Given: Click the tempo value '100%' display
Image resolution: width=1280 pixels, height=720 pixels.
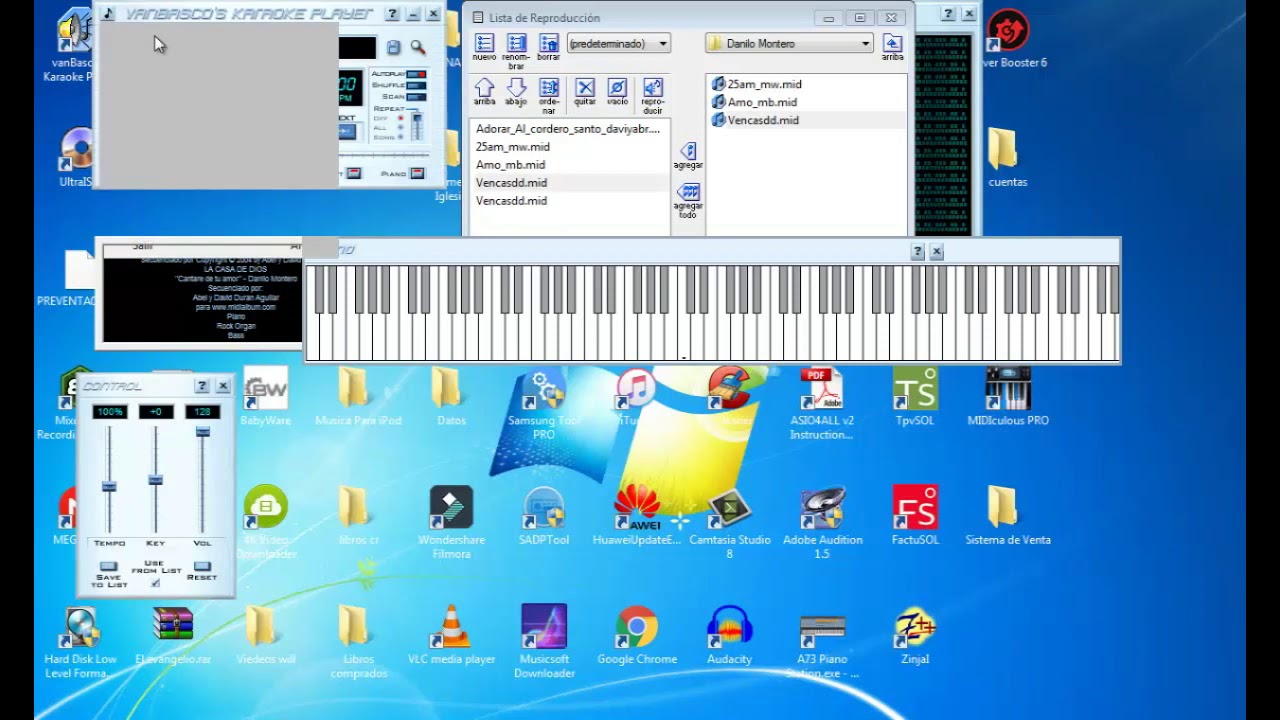Looking at the screenshot, I should 109,412.
